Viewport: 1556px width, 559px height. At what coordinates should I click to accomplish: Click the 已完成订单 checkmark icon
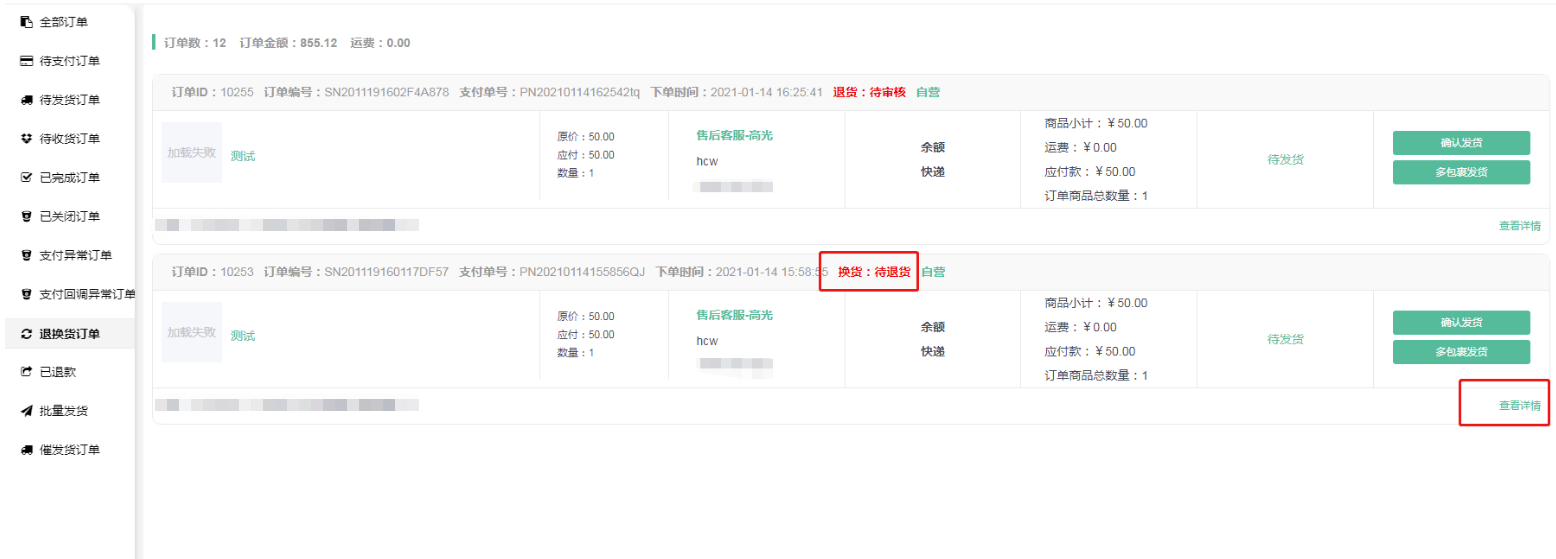click(27, 178)
